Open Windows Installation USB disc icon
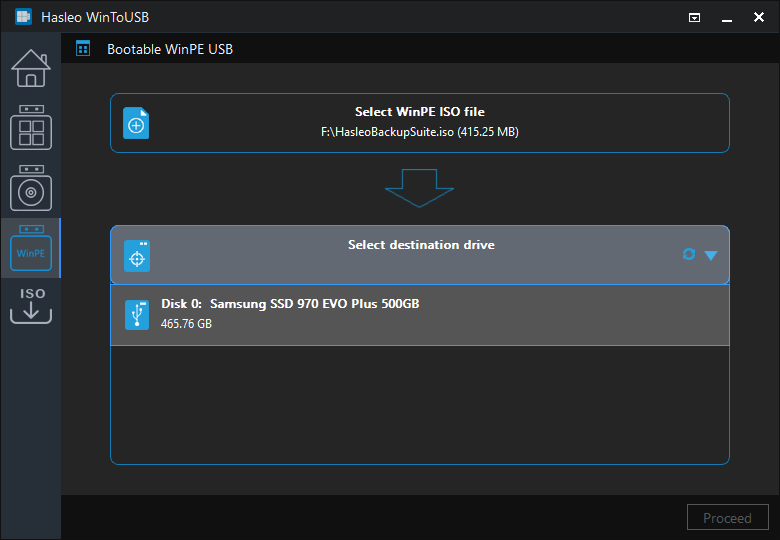This screenshot has width=780, height=540. [31, 188]
